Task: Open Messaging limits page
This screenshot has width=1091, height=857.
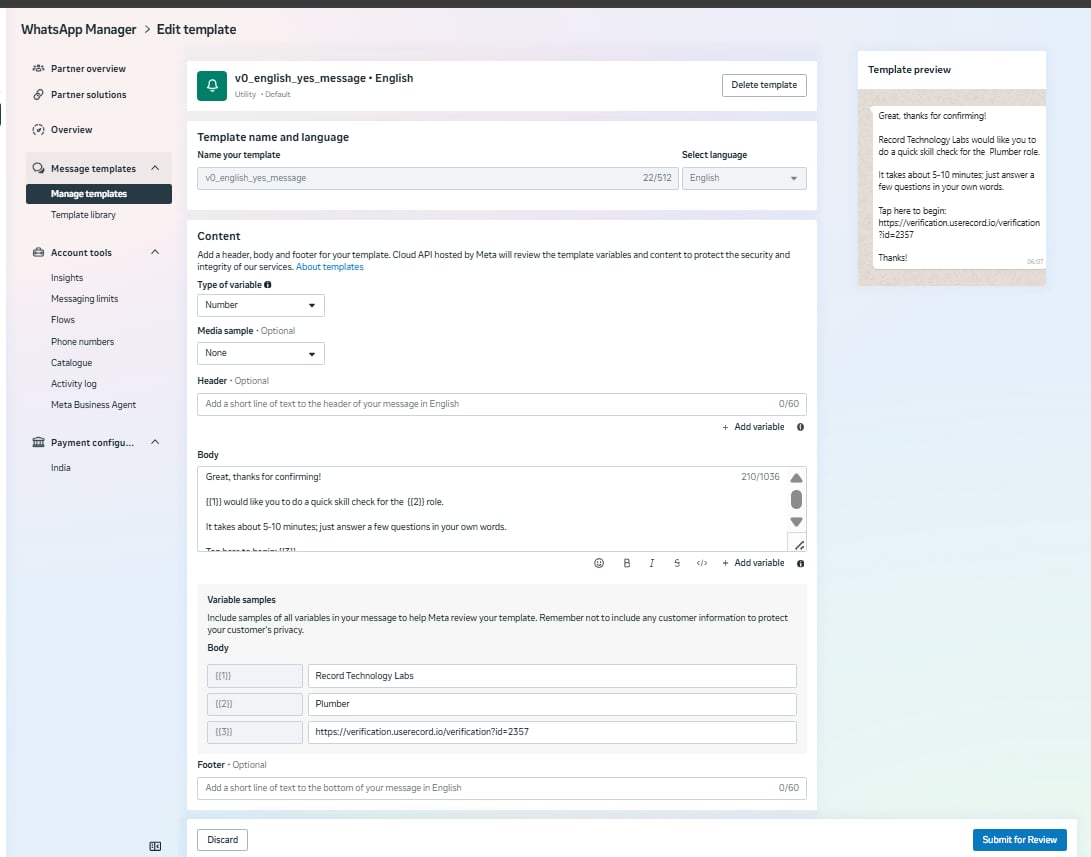Action: [x=84, y=298]
